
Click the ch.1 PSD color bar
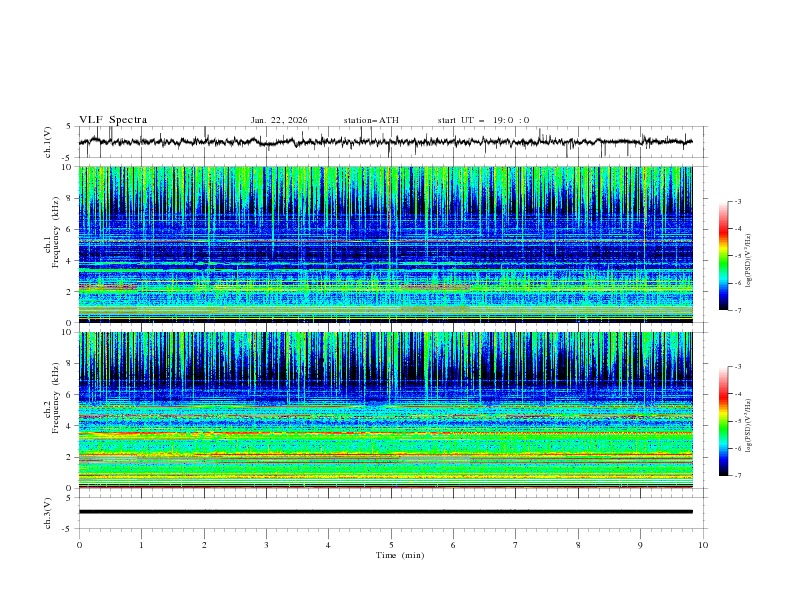(724, 256)
